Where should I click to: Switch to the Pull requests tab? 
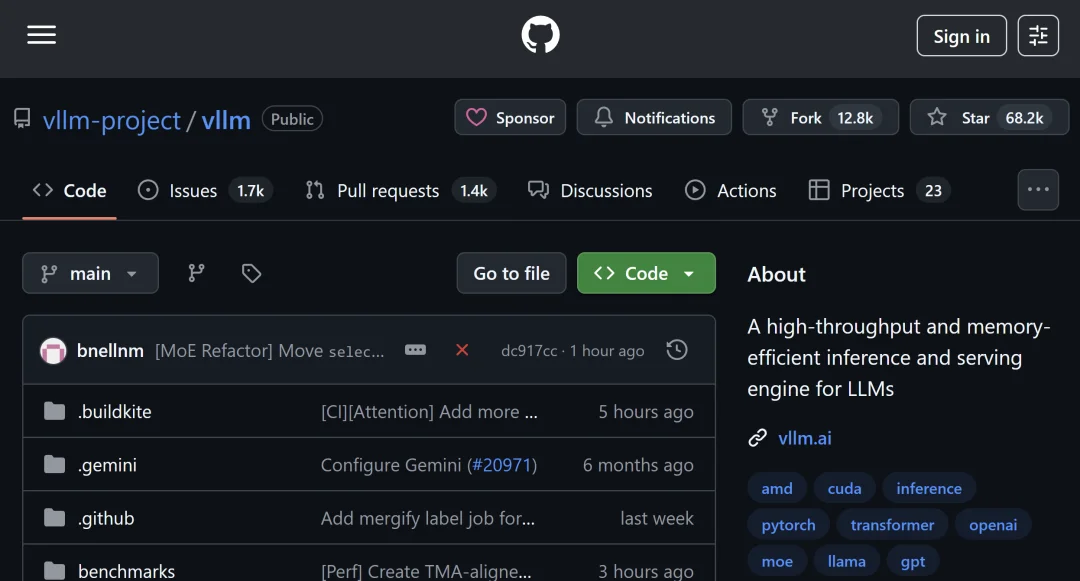click(388, 190)
